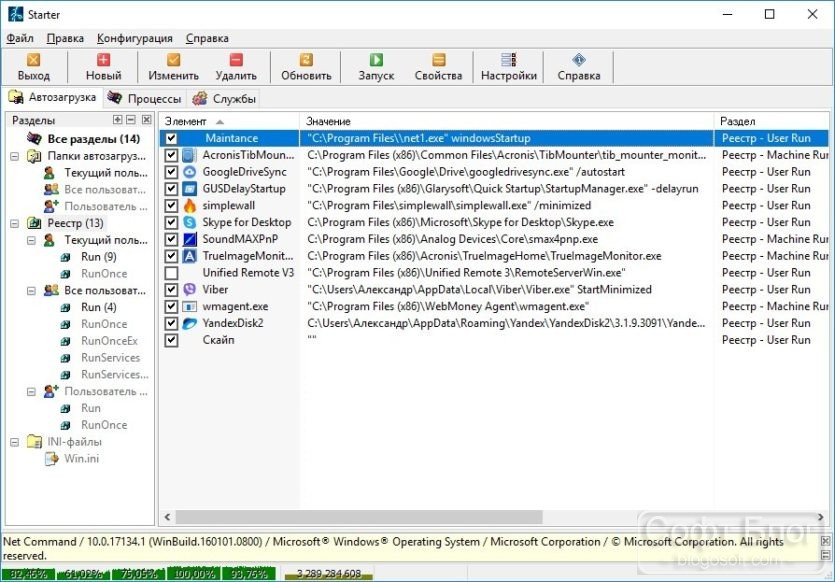Viewport: 835px width, 582px height.
Task: Collapse the Реестр (13) tree node
Action: [x=15, y=224]
